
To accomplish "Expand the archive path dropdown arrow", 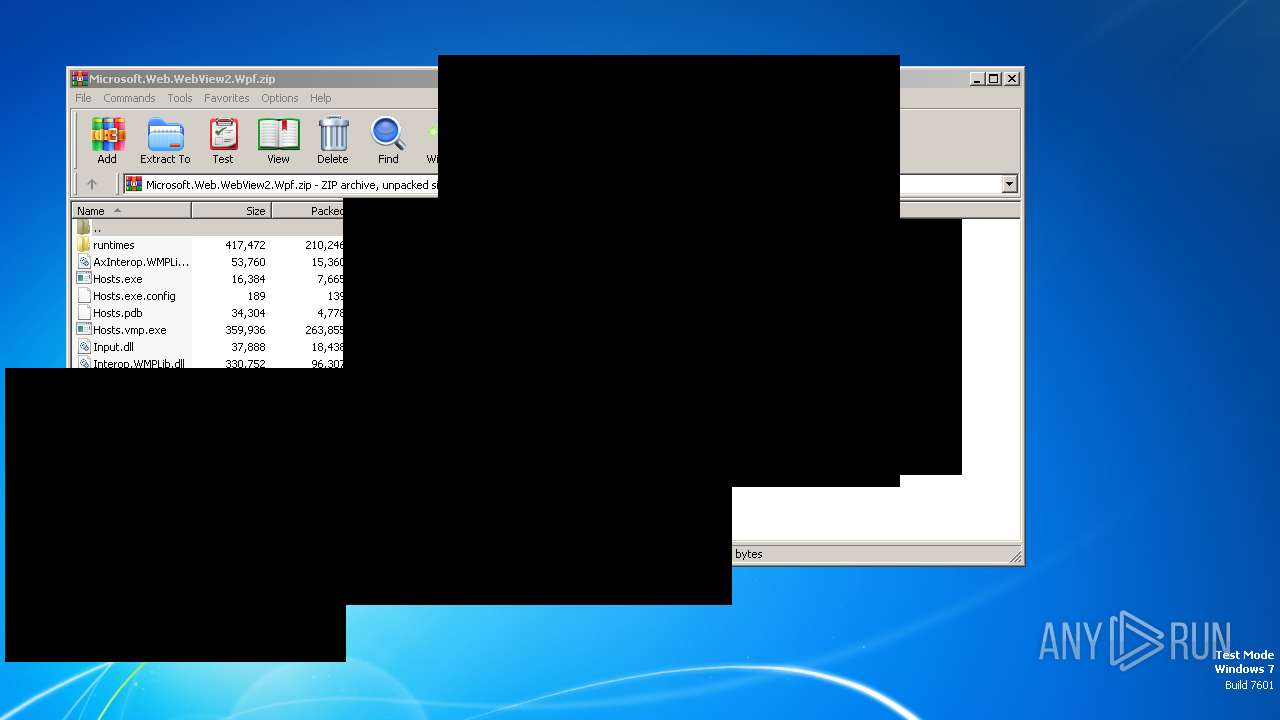I will [1009, 184].
